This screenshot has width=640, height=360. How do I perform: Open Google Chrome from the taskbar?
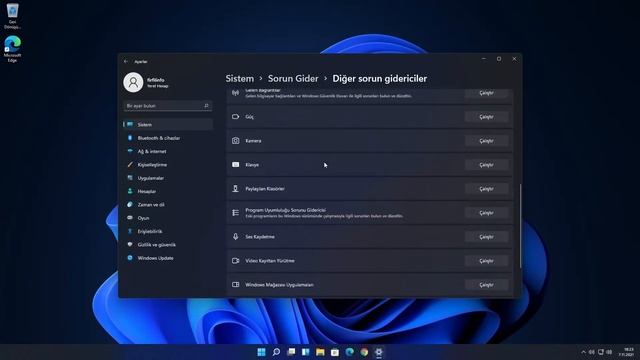(364, 352)
